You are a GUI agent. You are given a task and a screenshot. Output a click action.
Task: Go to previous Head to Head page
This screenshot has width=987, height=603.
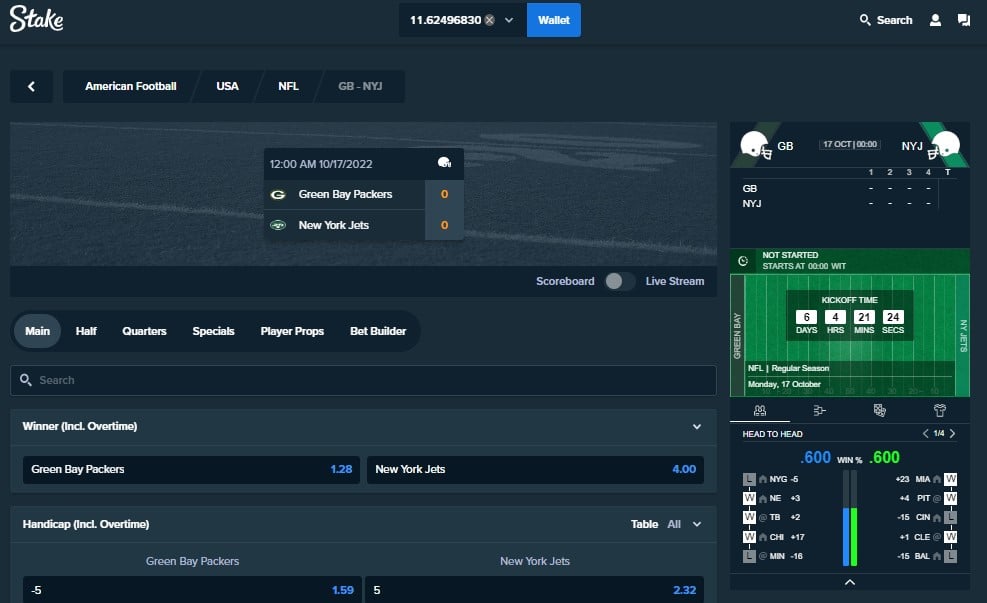coord(925,434)
